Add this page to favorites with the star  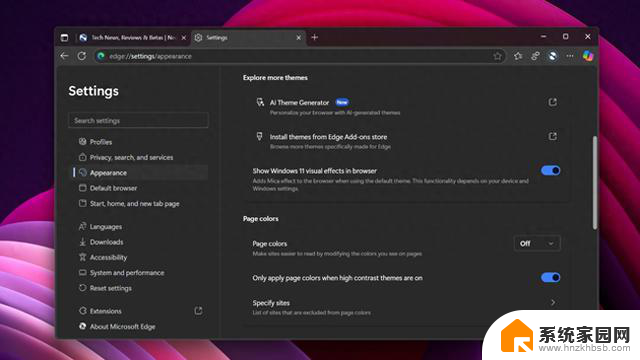coord(497,56)
